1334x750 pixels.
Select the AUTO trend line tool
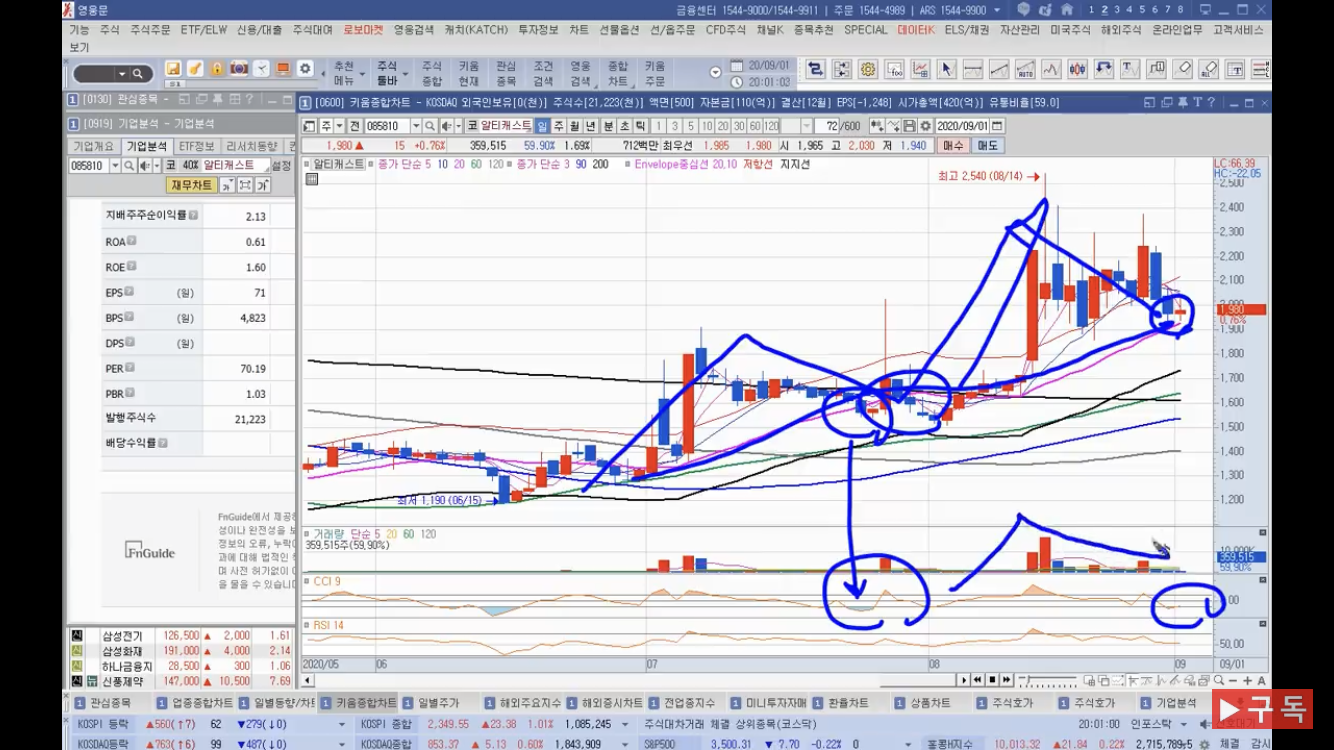coord(1025,69)
